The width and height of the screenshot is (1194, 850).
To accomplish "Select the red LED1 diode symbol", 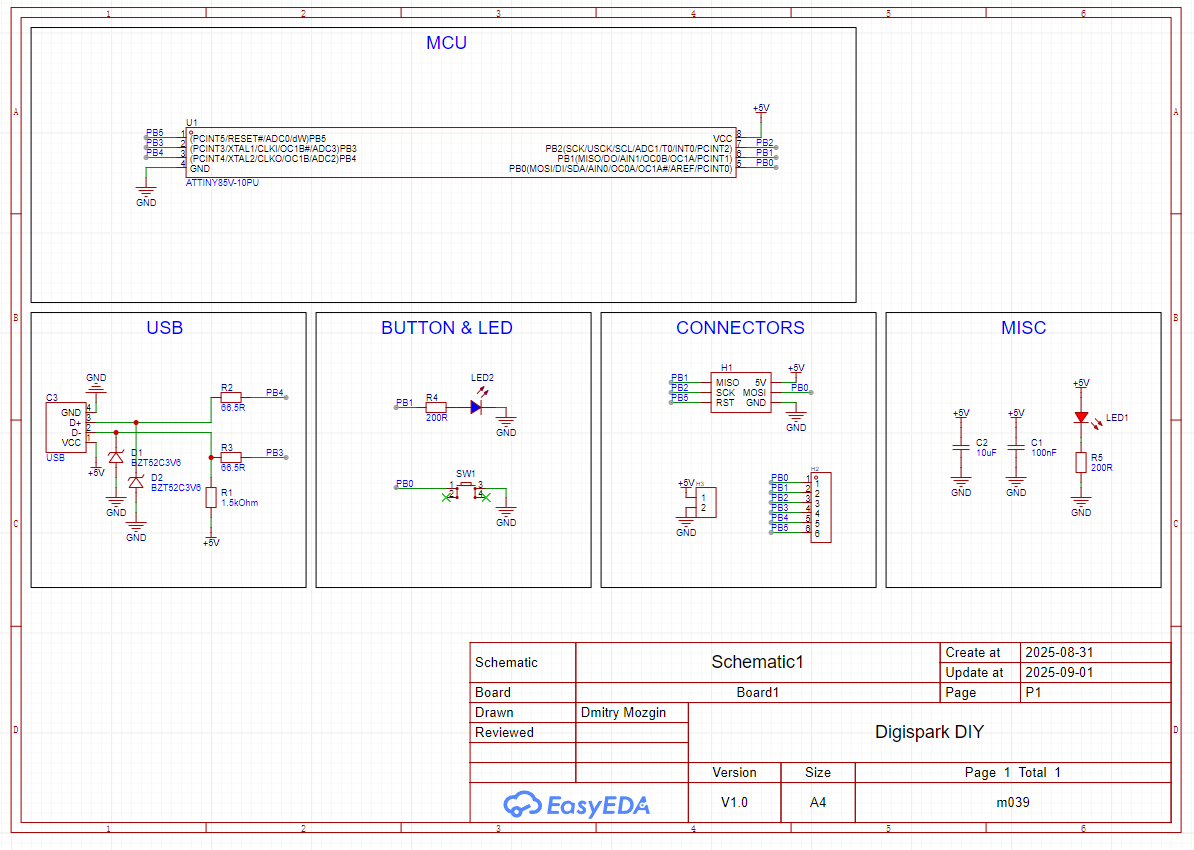I will [x=1081, y=418].
